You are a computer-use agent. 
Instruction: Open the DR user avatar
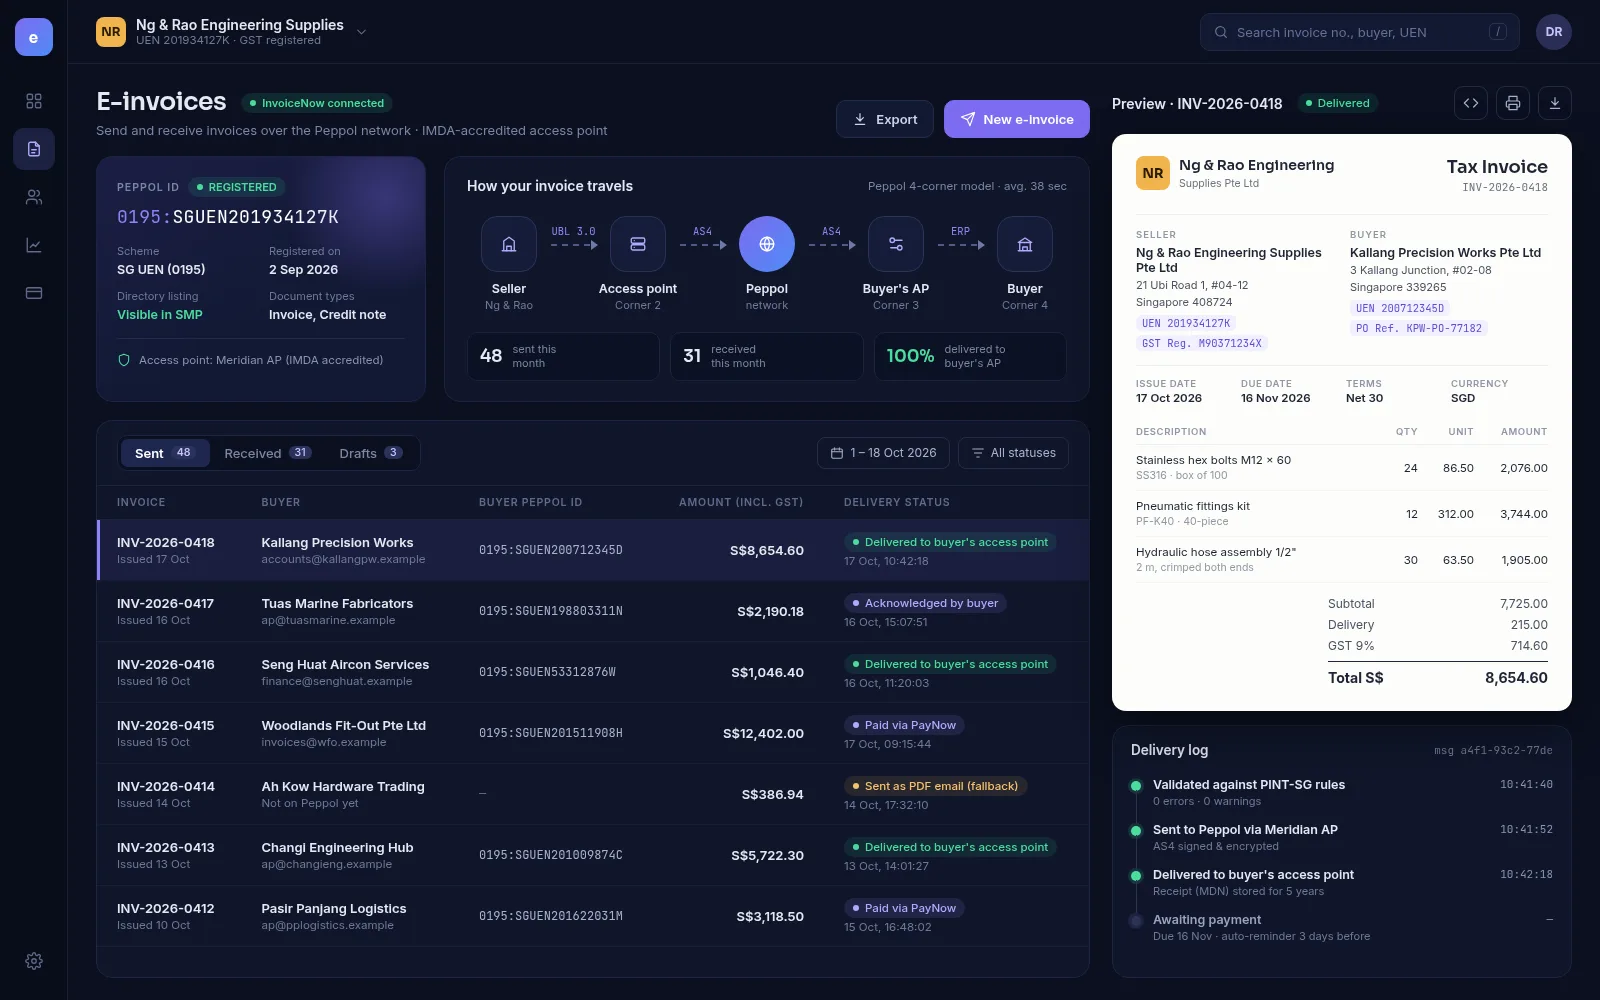[1554, 32]
